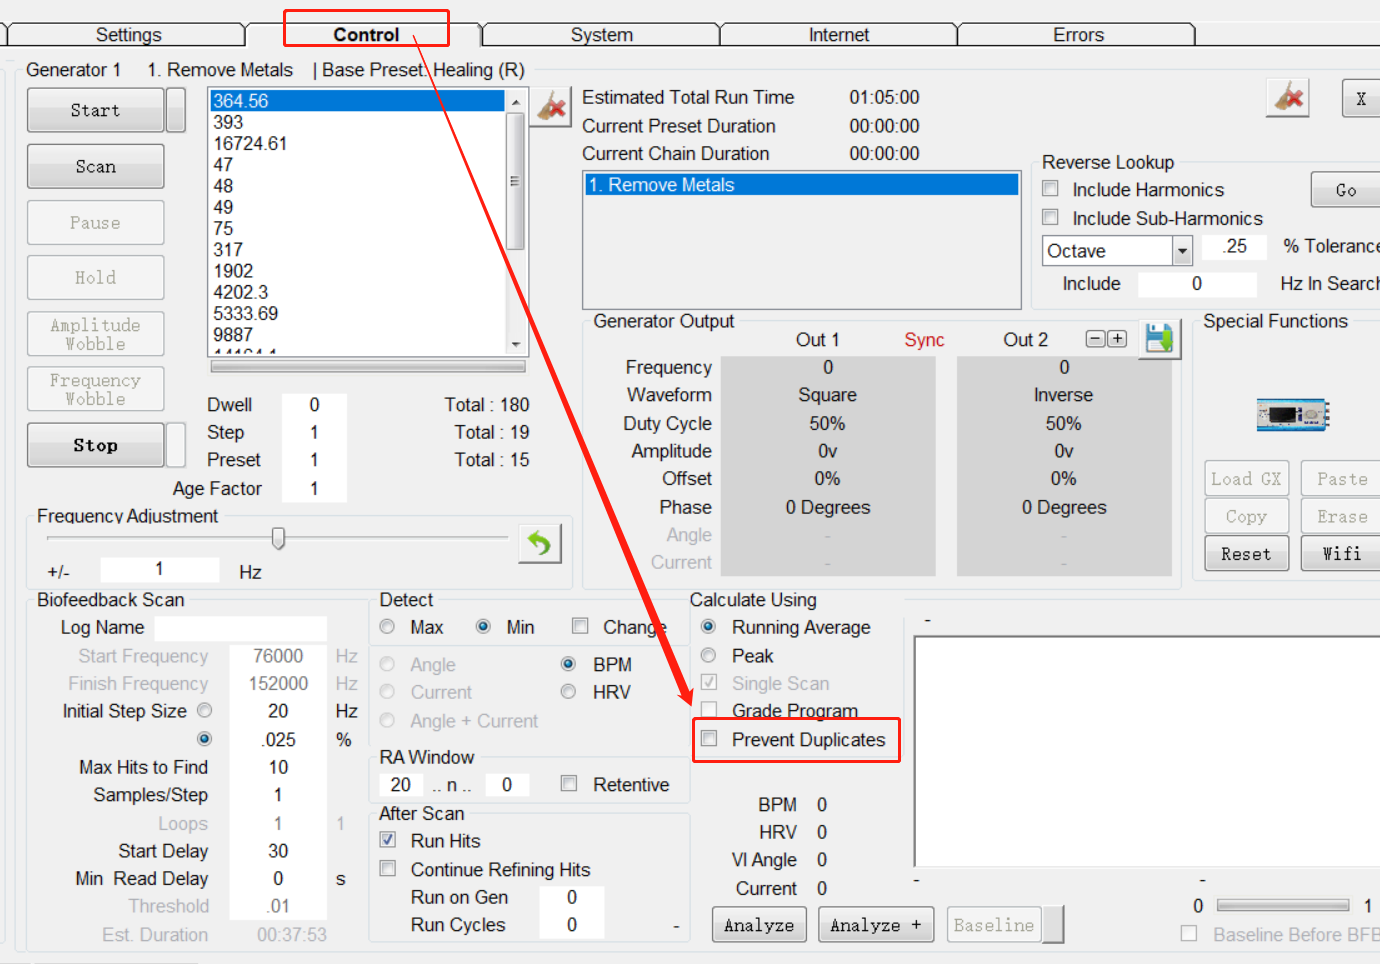
Task: Click the minus icon next to Out 2
Action: pyautogui.click(x=1095, y=339)
